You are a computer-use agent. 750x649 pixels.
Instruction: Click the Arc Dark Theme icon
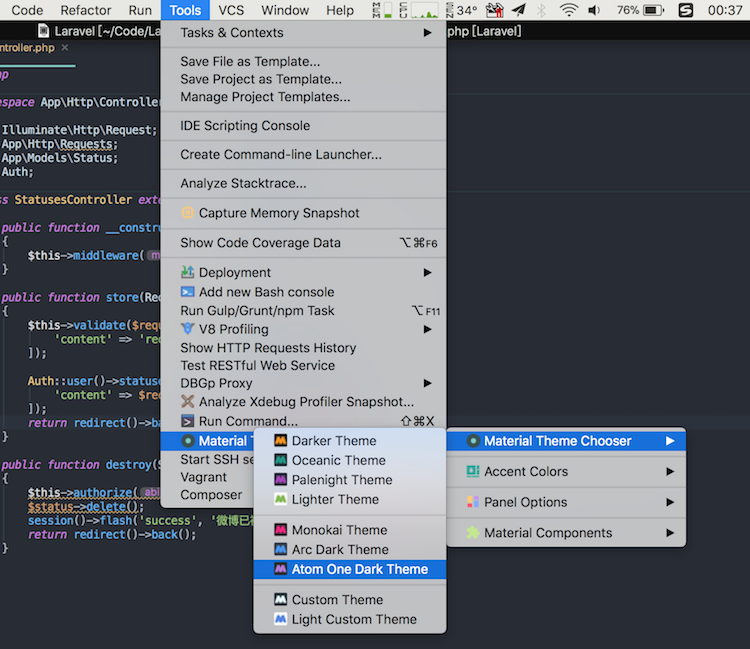coord(281,550)
